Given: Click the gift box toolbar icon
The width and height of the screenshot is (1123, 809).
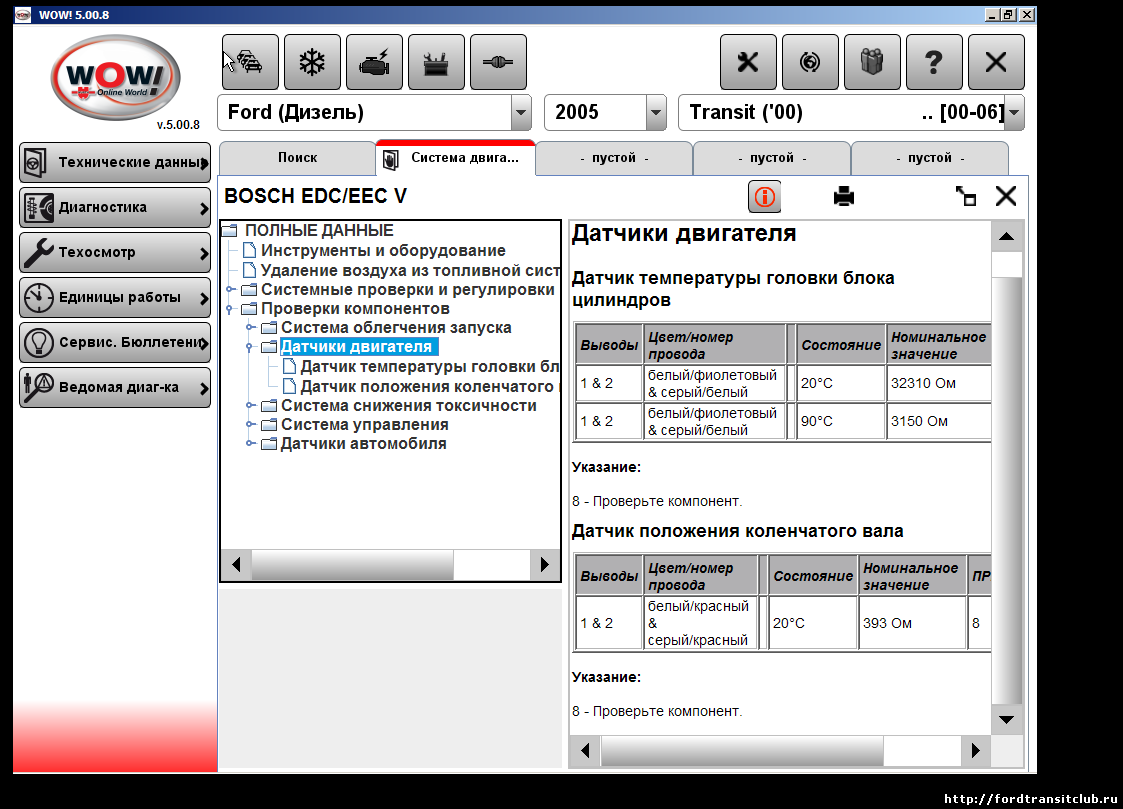Looking at the screenshot, I should point(872,62).
